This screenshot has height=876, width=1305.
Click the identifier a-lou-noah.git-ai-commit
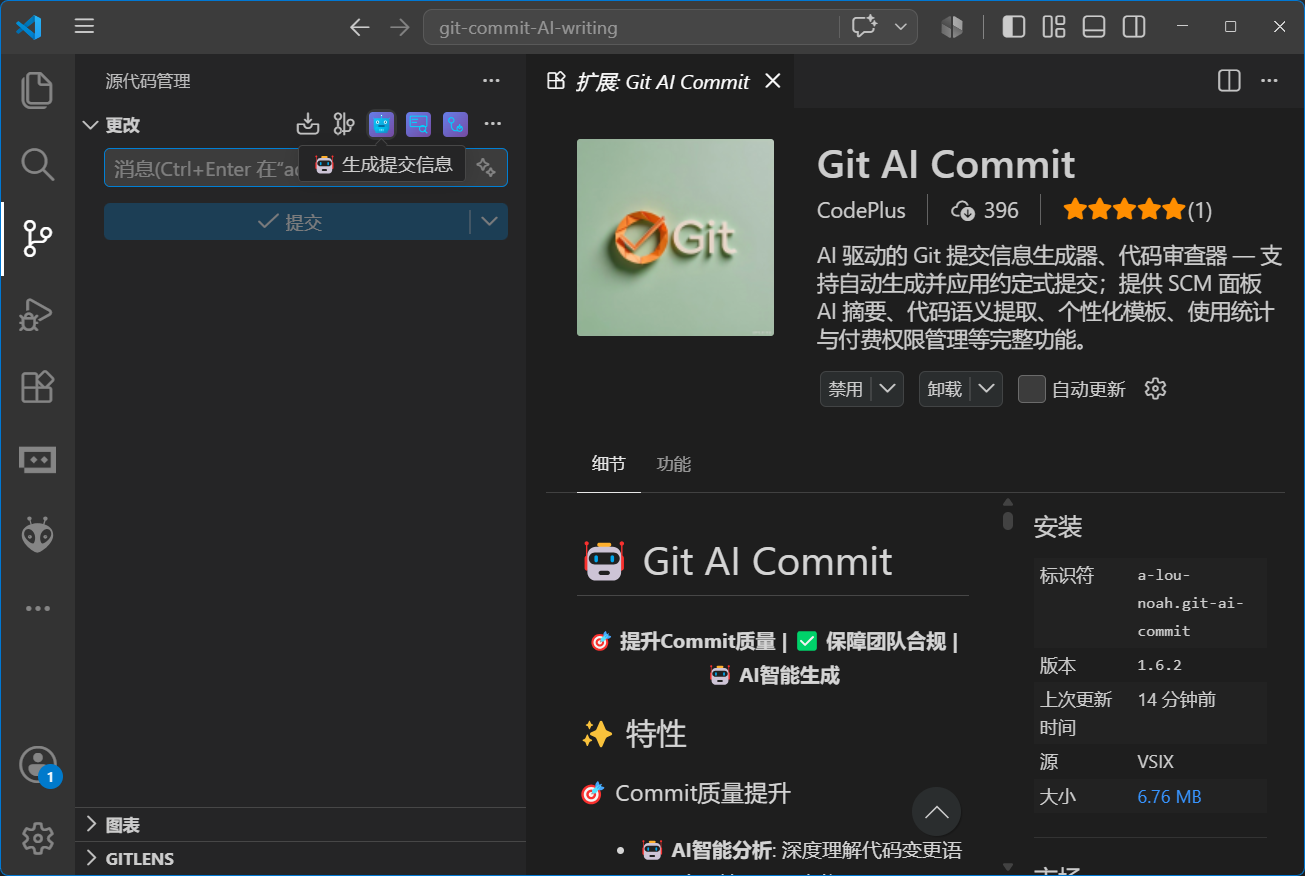coord(1191,603)
